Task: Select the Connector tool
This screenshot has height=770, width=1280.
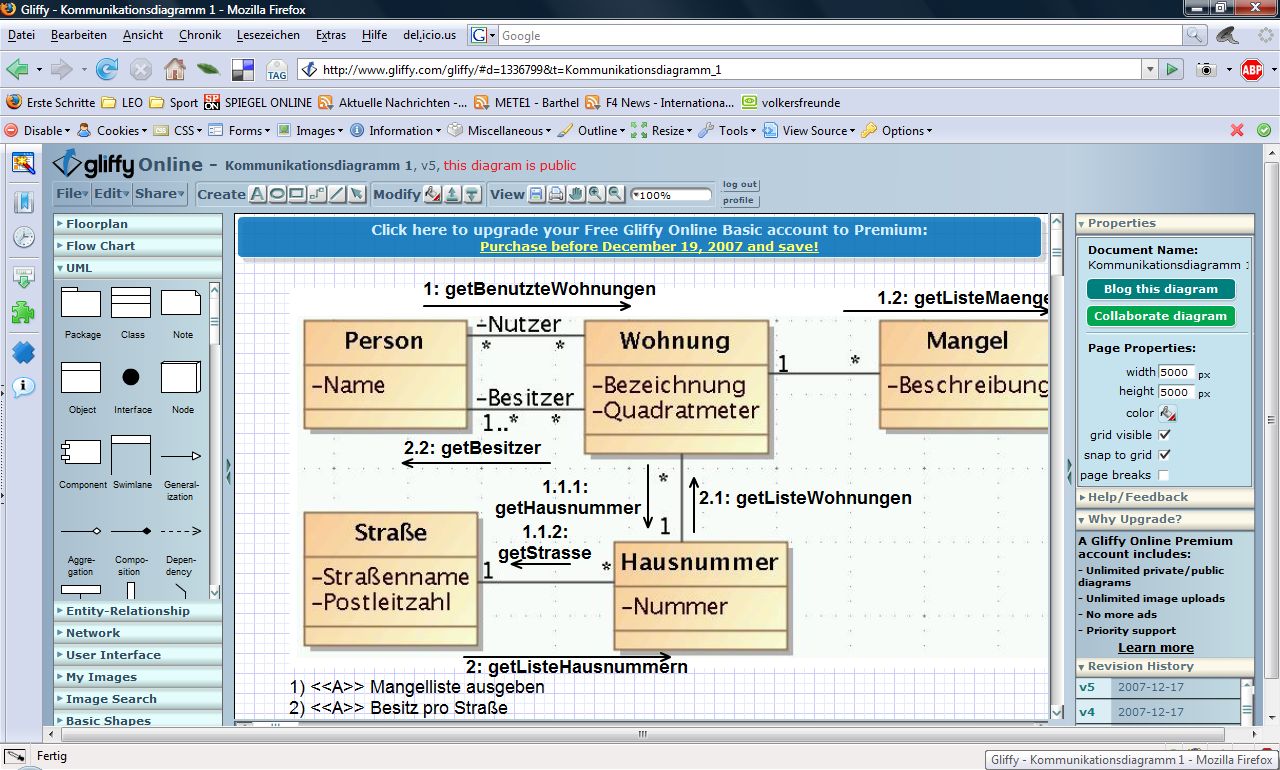Action: pyautogui.click(x=317, y=194)
